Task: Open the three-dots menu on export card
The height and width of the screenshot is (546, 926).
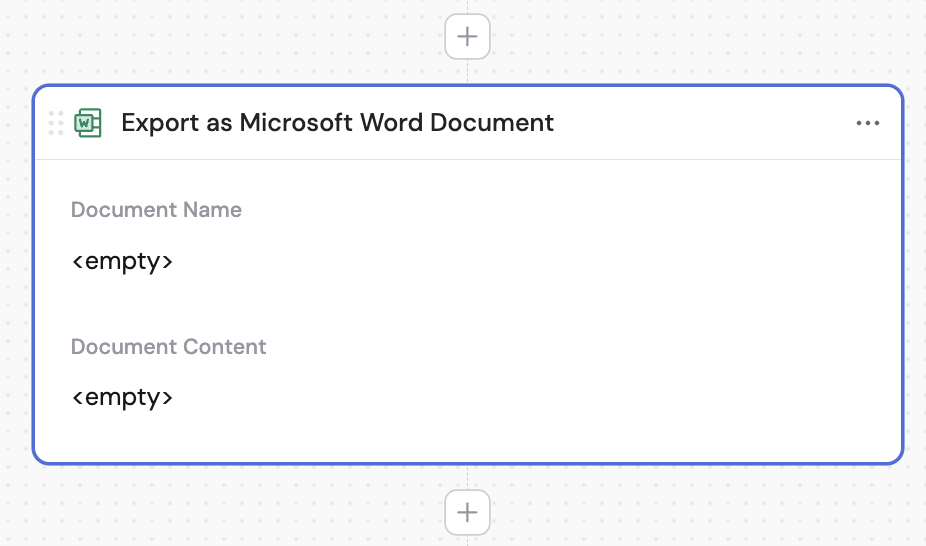Action: (x=868, y=123)
